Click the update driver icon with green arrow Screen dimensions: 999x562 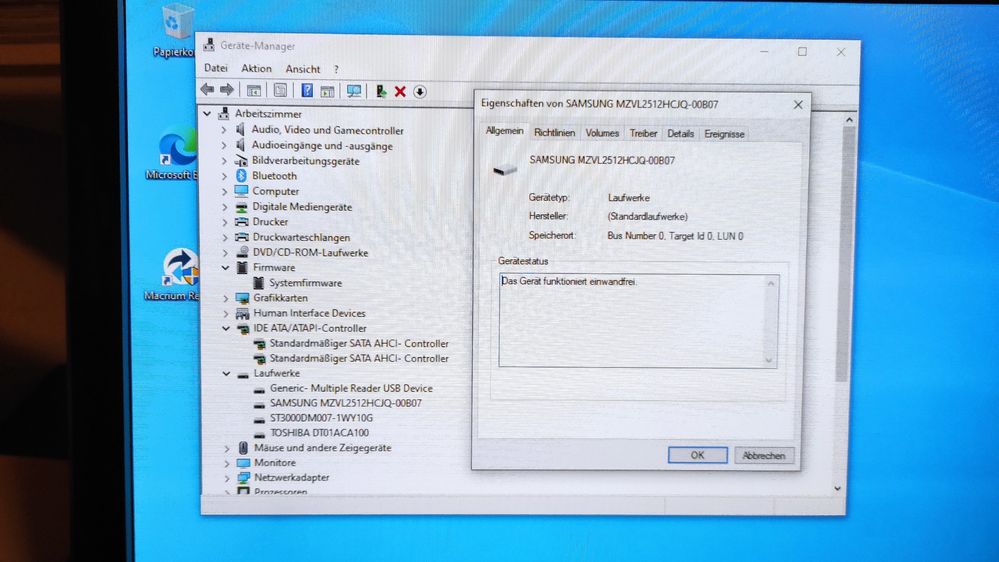coord(381,91)
